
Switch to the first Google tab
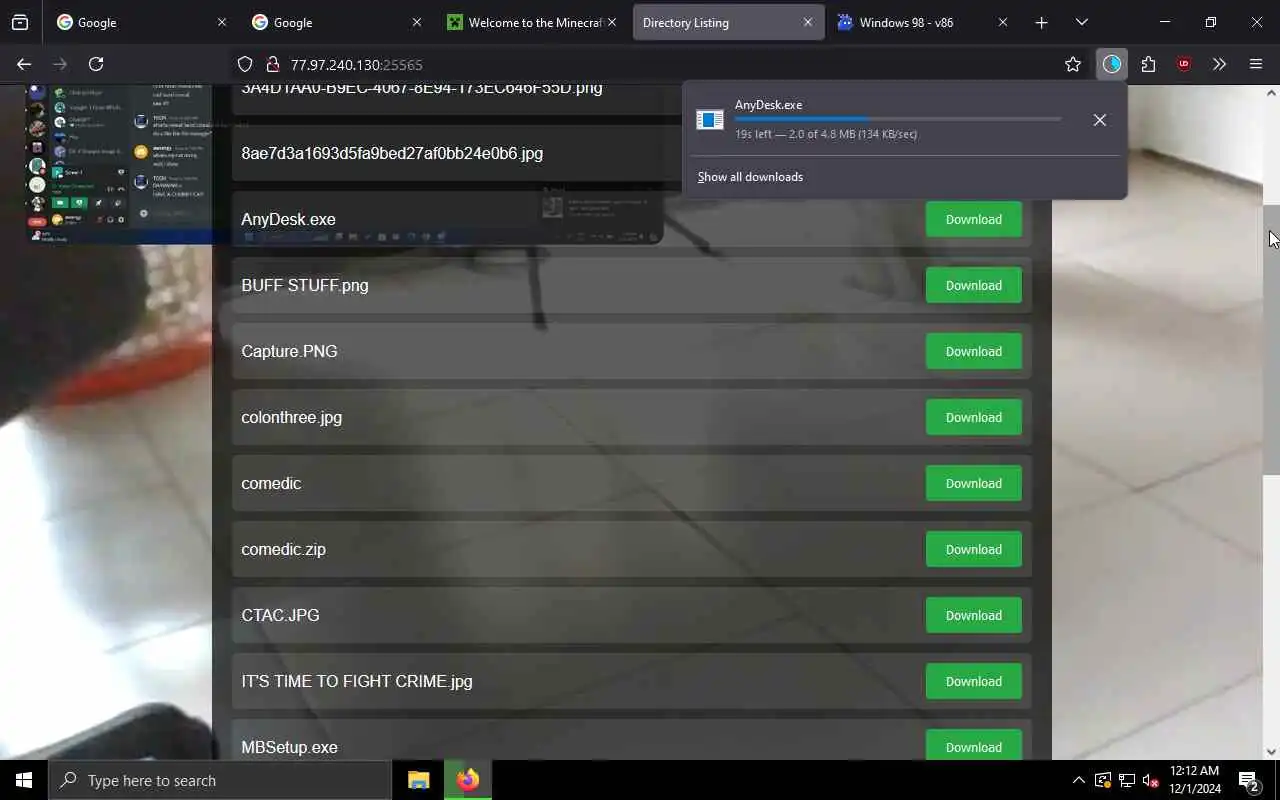[142, 22]
